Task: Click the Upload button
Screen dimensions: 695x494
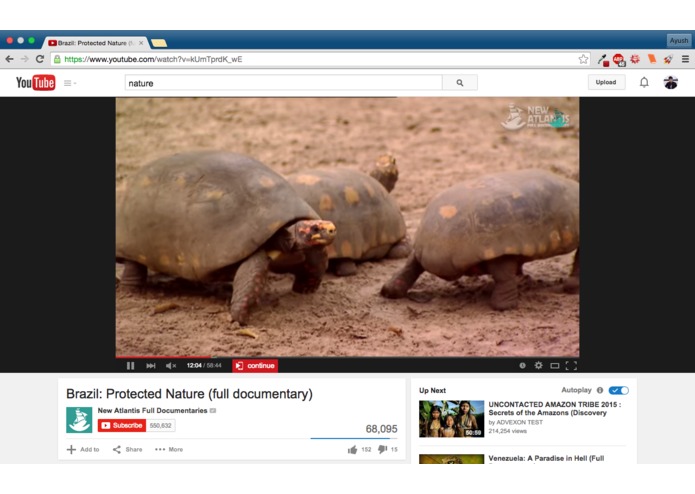Action: (606, 82)
